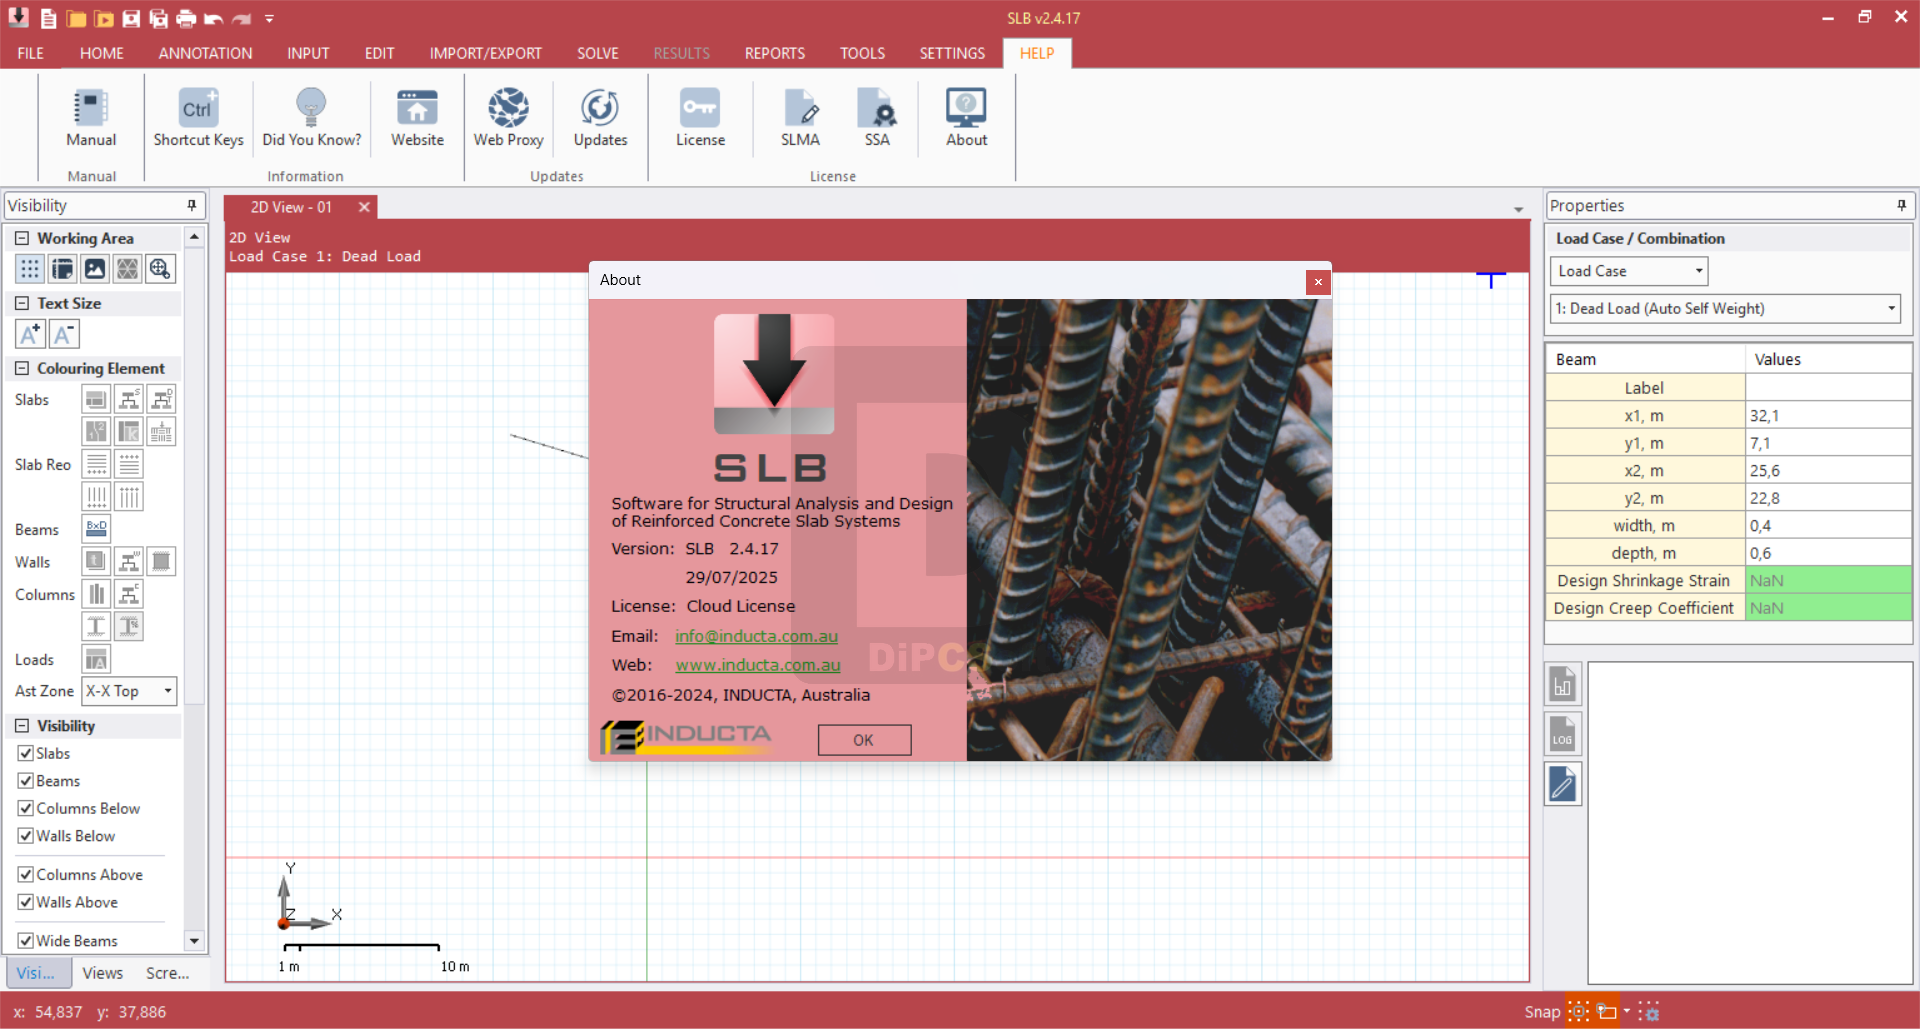Click the Did You Know lightbulb icon
The image size is (1920, 1030).
pyautogui.click(x=311, y=107)
